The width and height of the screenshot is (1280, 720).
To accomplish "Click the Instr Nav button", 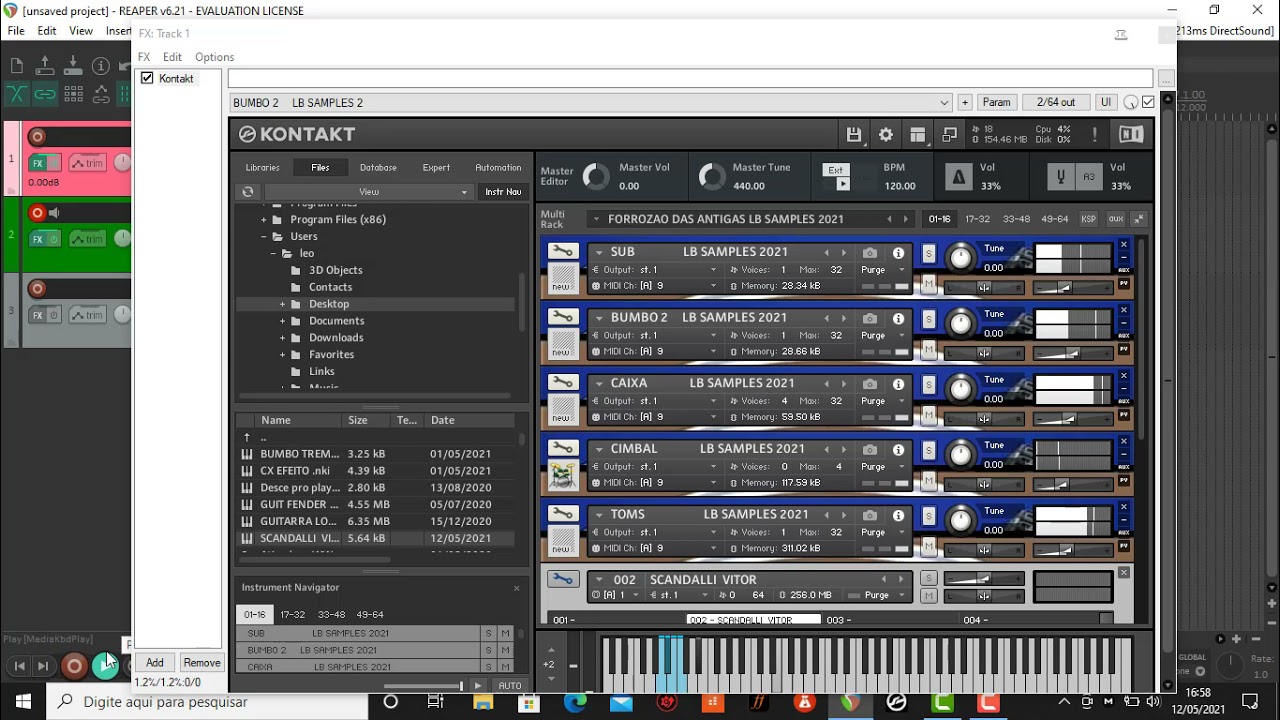I will [503, 192].
